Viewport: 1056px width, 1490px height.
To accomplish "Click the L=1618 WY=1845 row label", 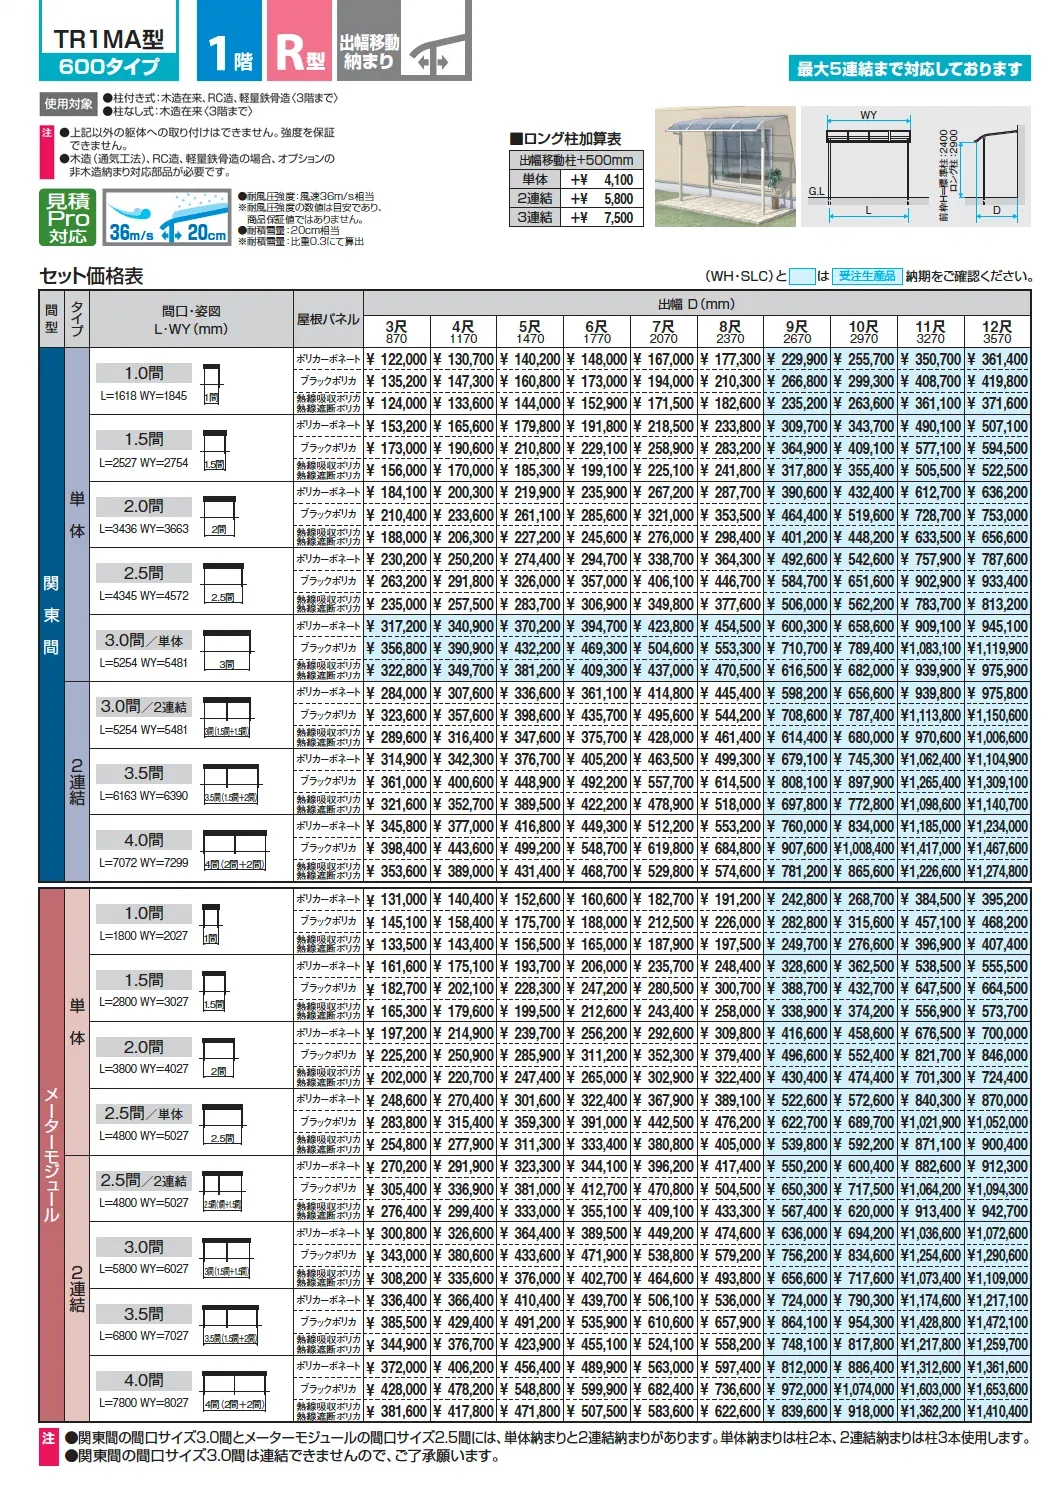I will tap(143, 396).
